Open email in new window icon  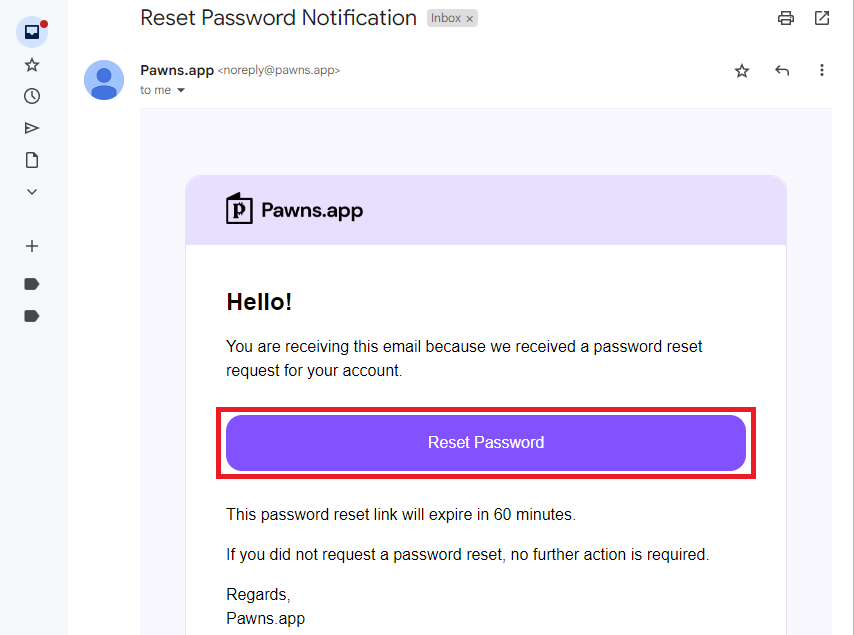click(822, 18)
